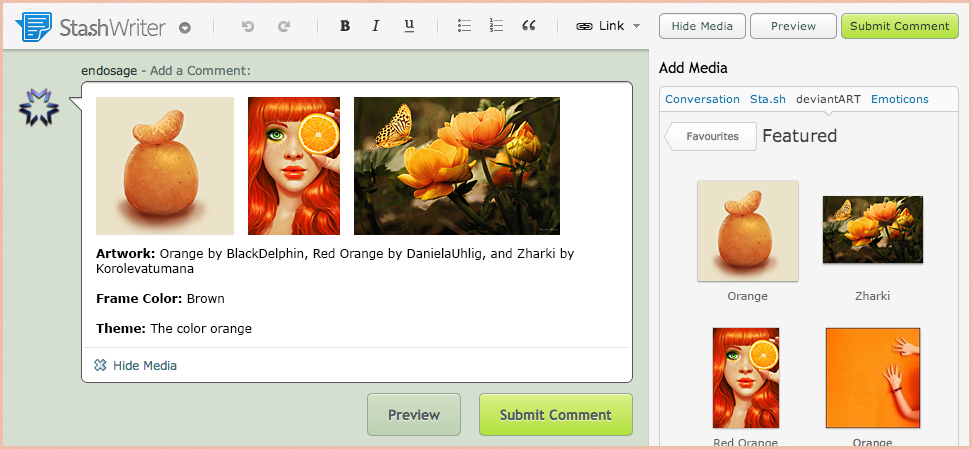Undo the last edit
Image resolution: width=972 pixels, height=449 pixels.
[248, 27]
